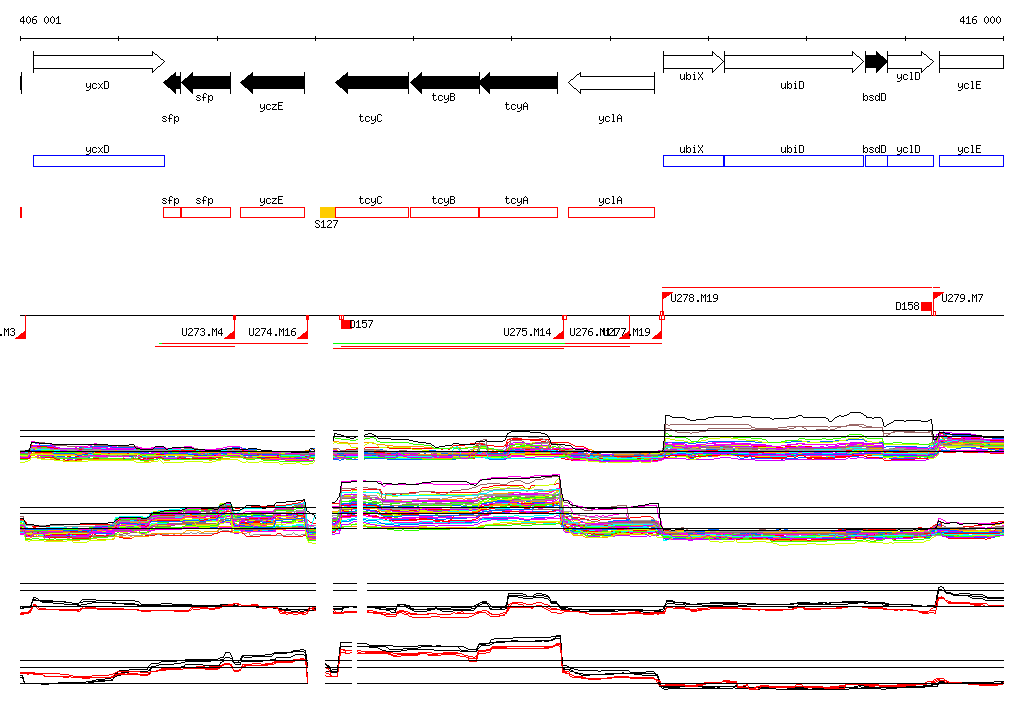Select the red tcyA annotation box

pyautogui.click(x=519, y=212)
